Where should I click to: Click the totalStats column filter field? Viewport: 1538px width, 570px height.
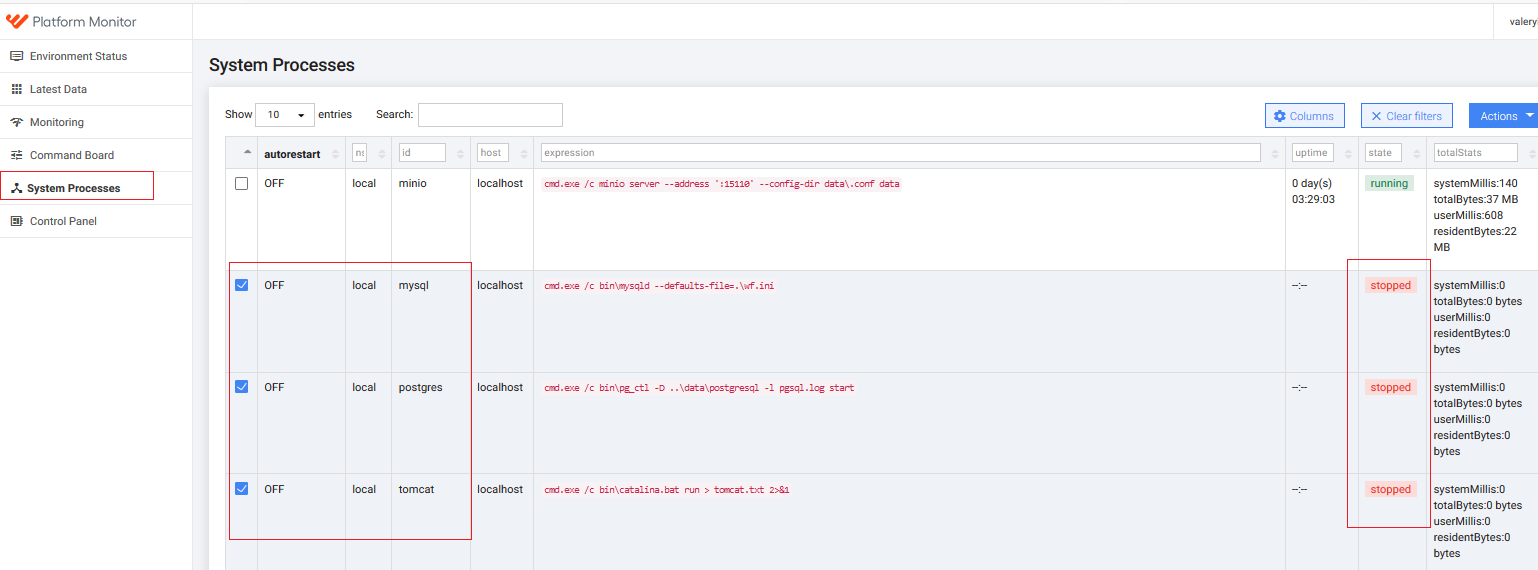[1476, 153]
